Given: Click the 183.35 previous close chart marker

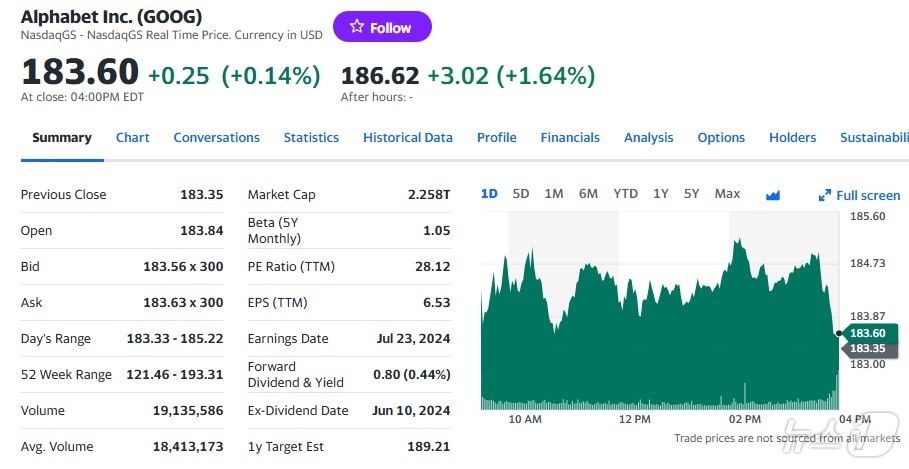Looking at the screenshot, I should pyautogui.click(x=866, y=348).
